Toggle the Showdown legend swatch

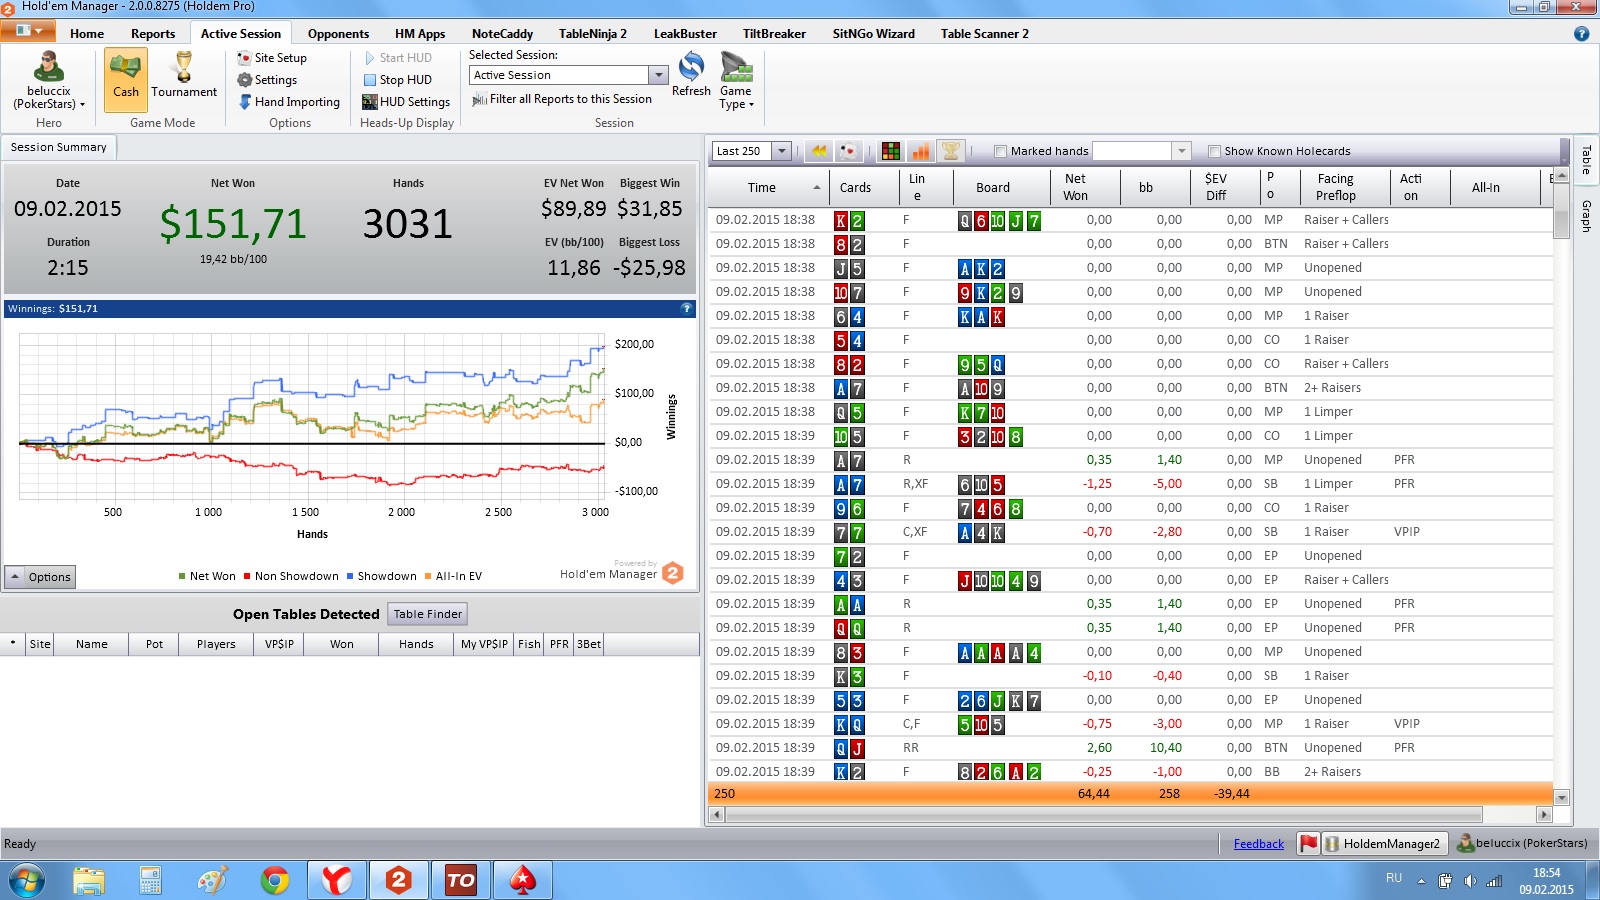click(350, 576)
